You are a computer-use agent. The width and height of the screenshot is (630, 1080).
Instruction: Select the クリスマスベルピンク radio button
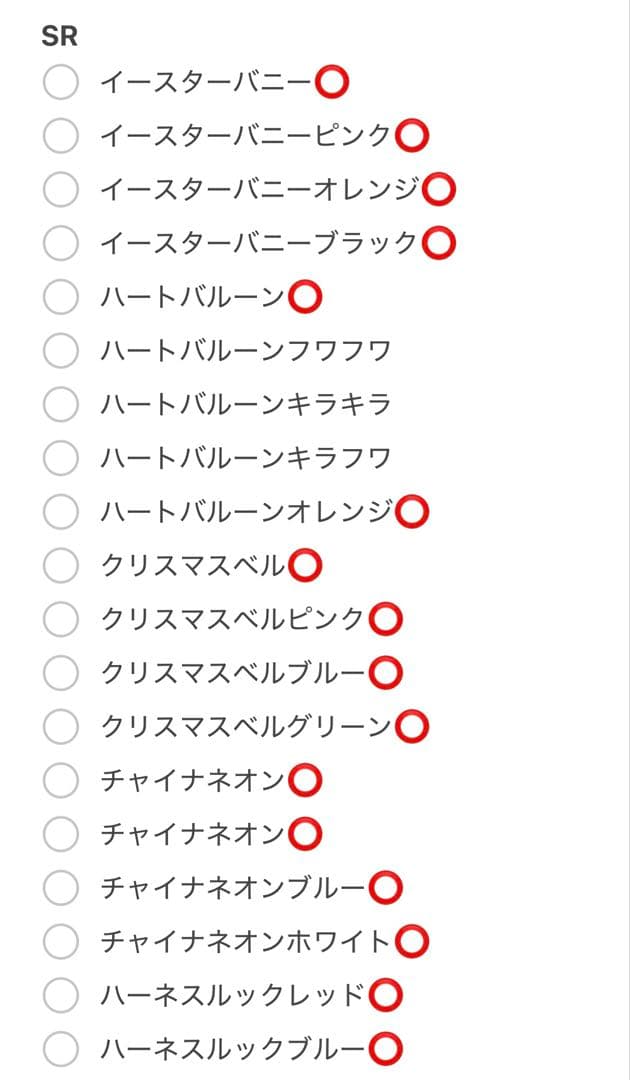[60, 618]
